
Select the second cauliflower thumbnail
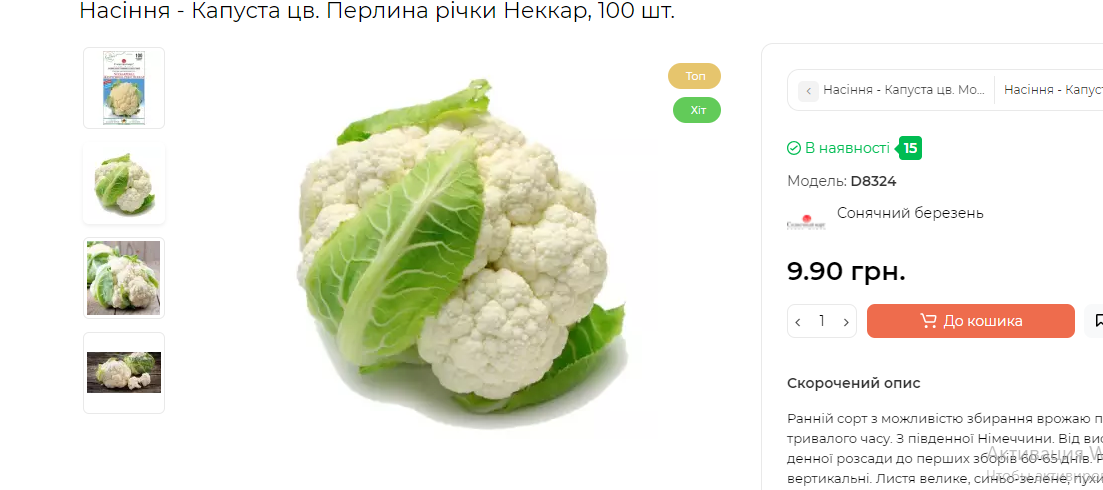click(124, 183)
